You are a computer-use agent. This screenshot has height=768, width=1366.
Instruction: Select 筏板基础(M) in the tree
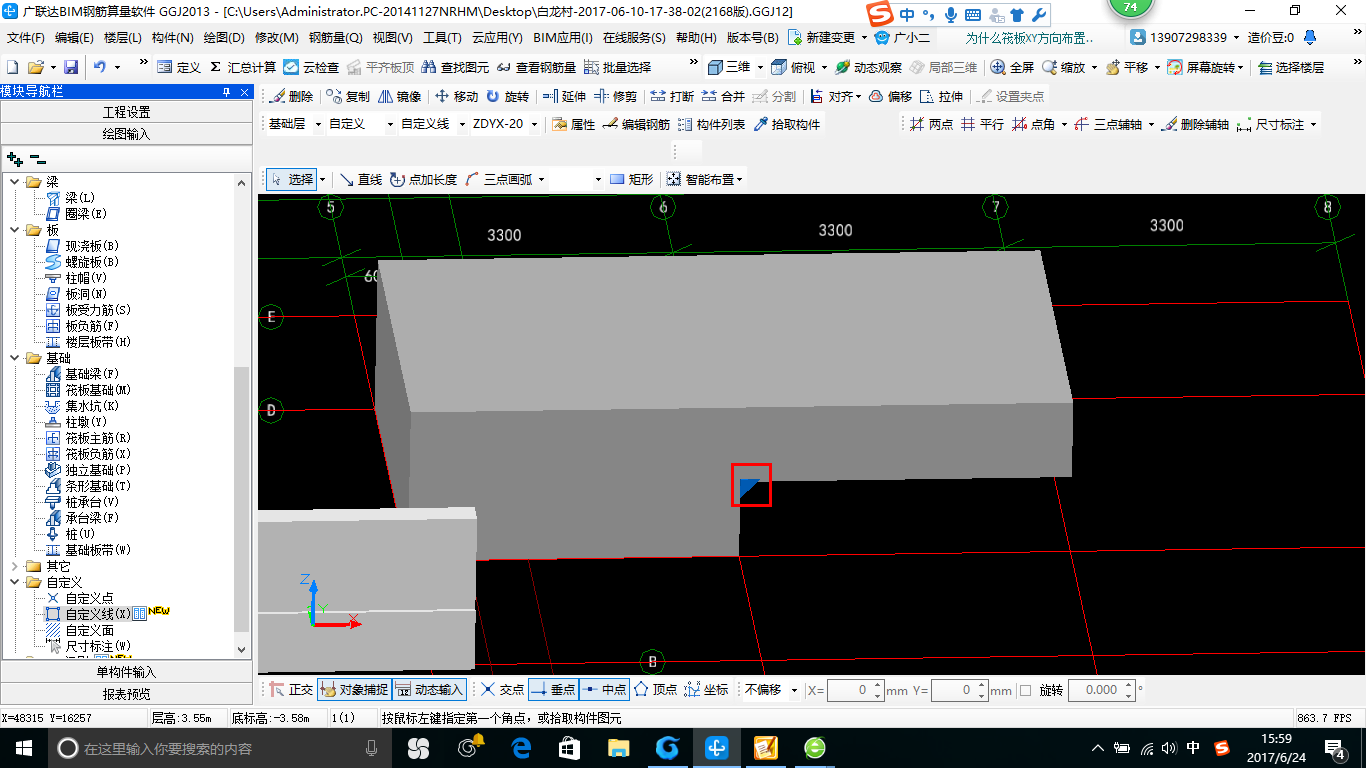point(98,390)
